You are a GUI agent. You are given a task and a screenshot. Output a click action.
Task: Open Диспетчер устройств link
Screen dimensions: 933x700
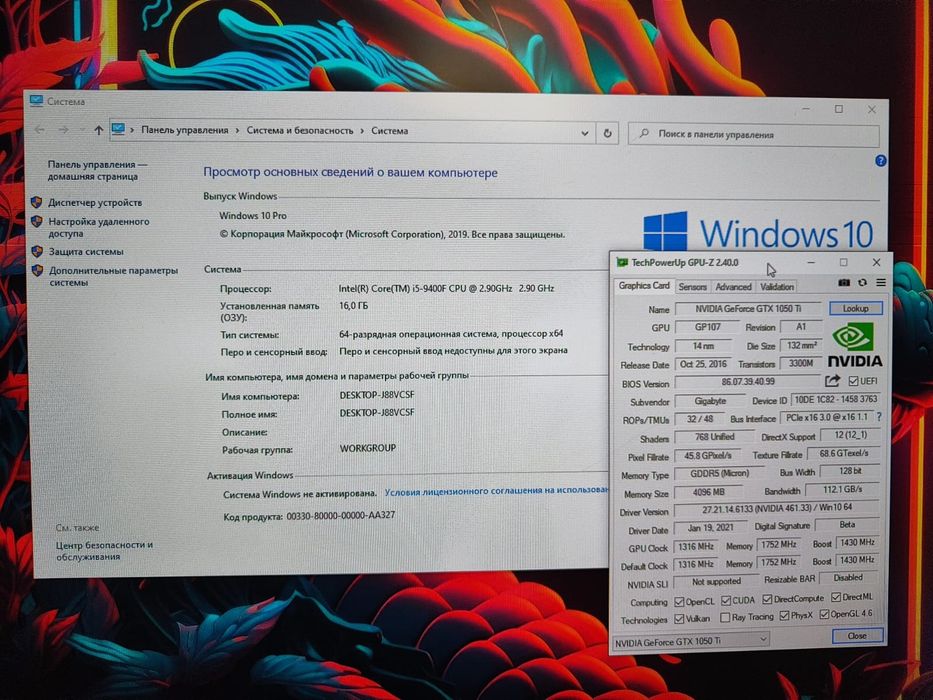[95, 202]
